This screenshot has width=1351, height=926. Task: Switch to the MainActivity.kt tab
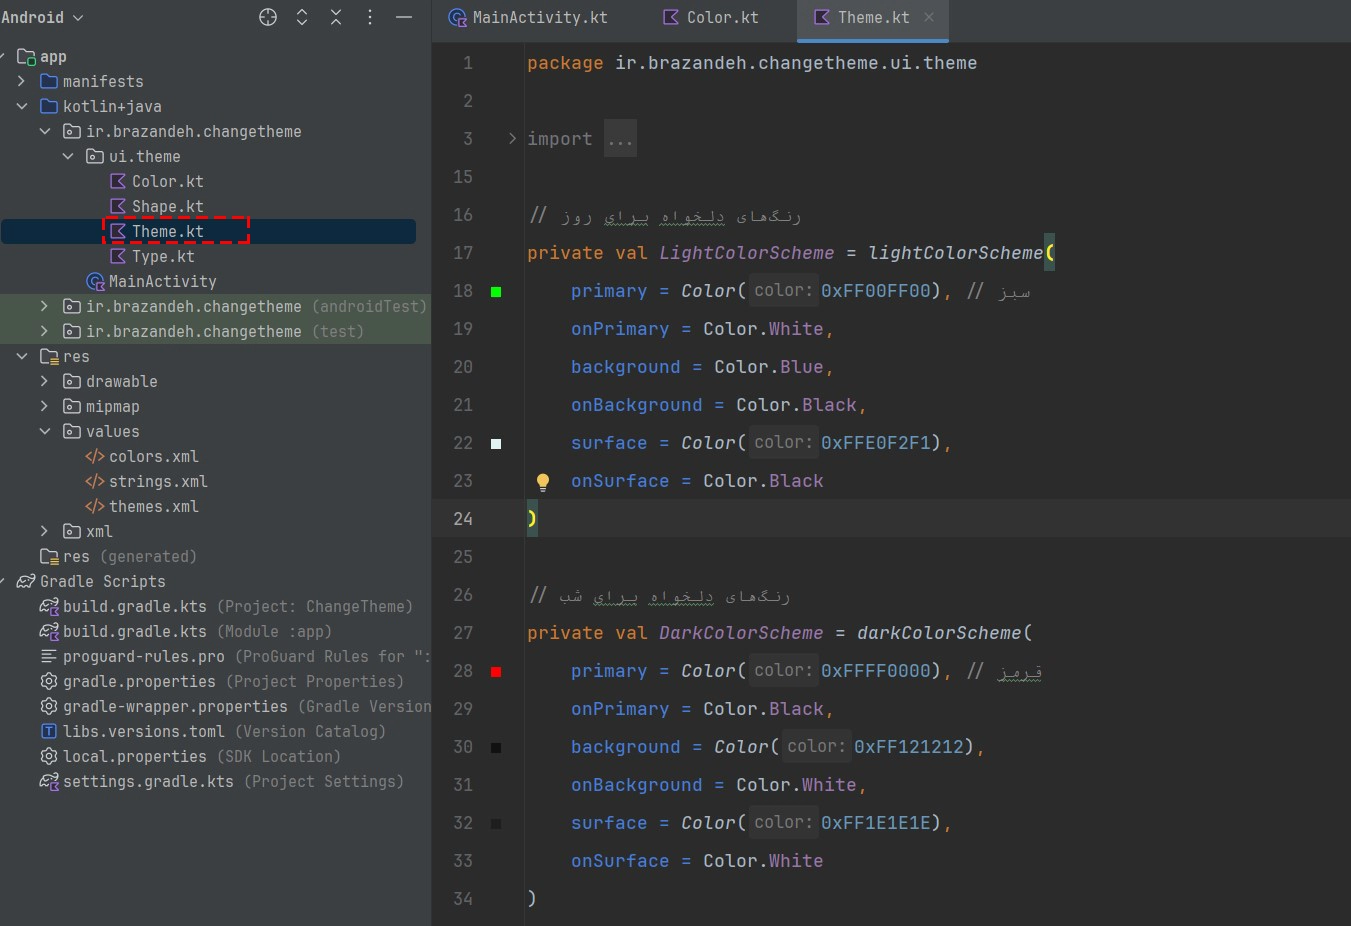528,17
